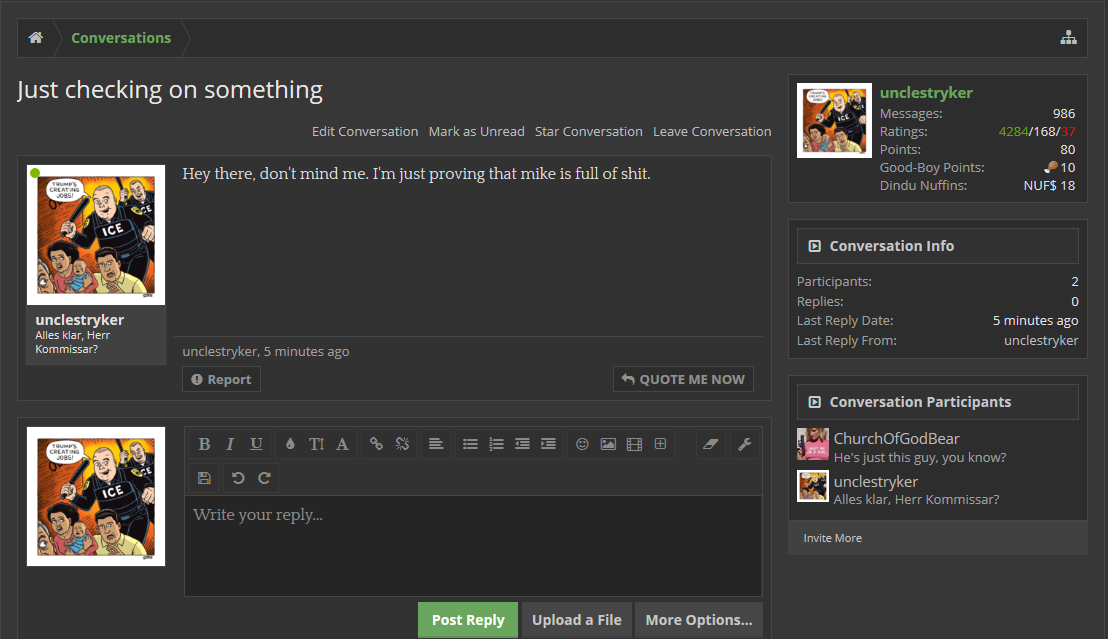Click unclestryker's avatar on the message
1108x639 pixels.
pos(96,235)
